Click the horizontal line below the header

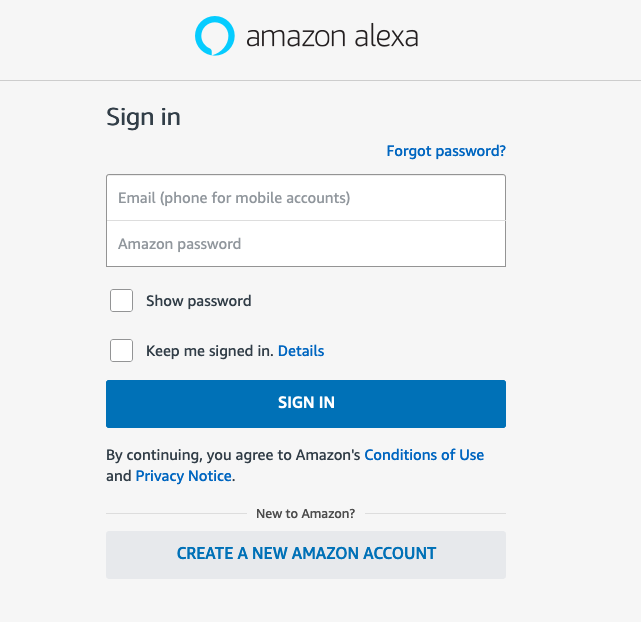click(x=320, y=80)
